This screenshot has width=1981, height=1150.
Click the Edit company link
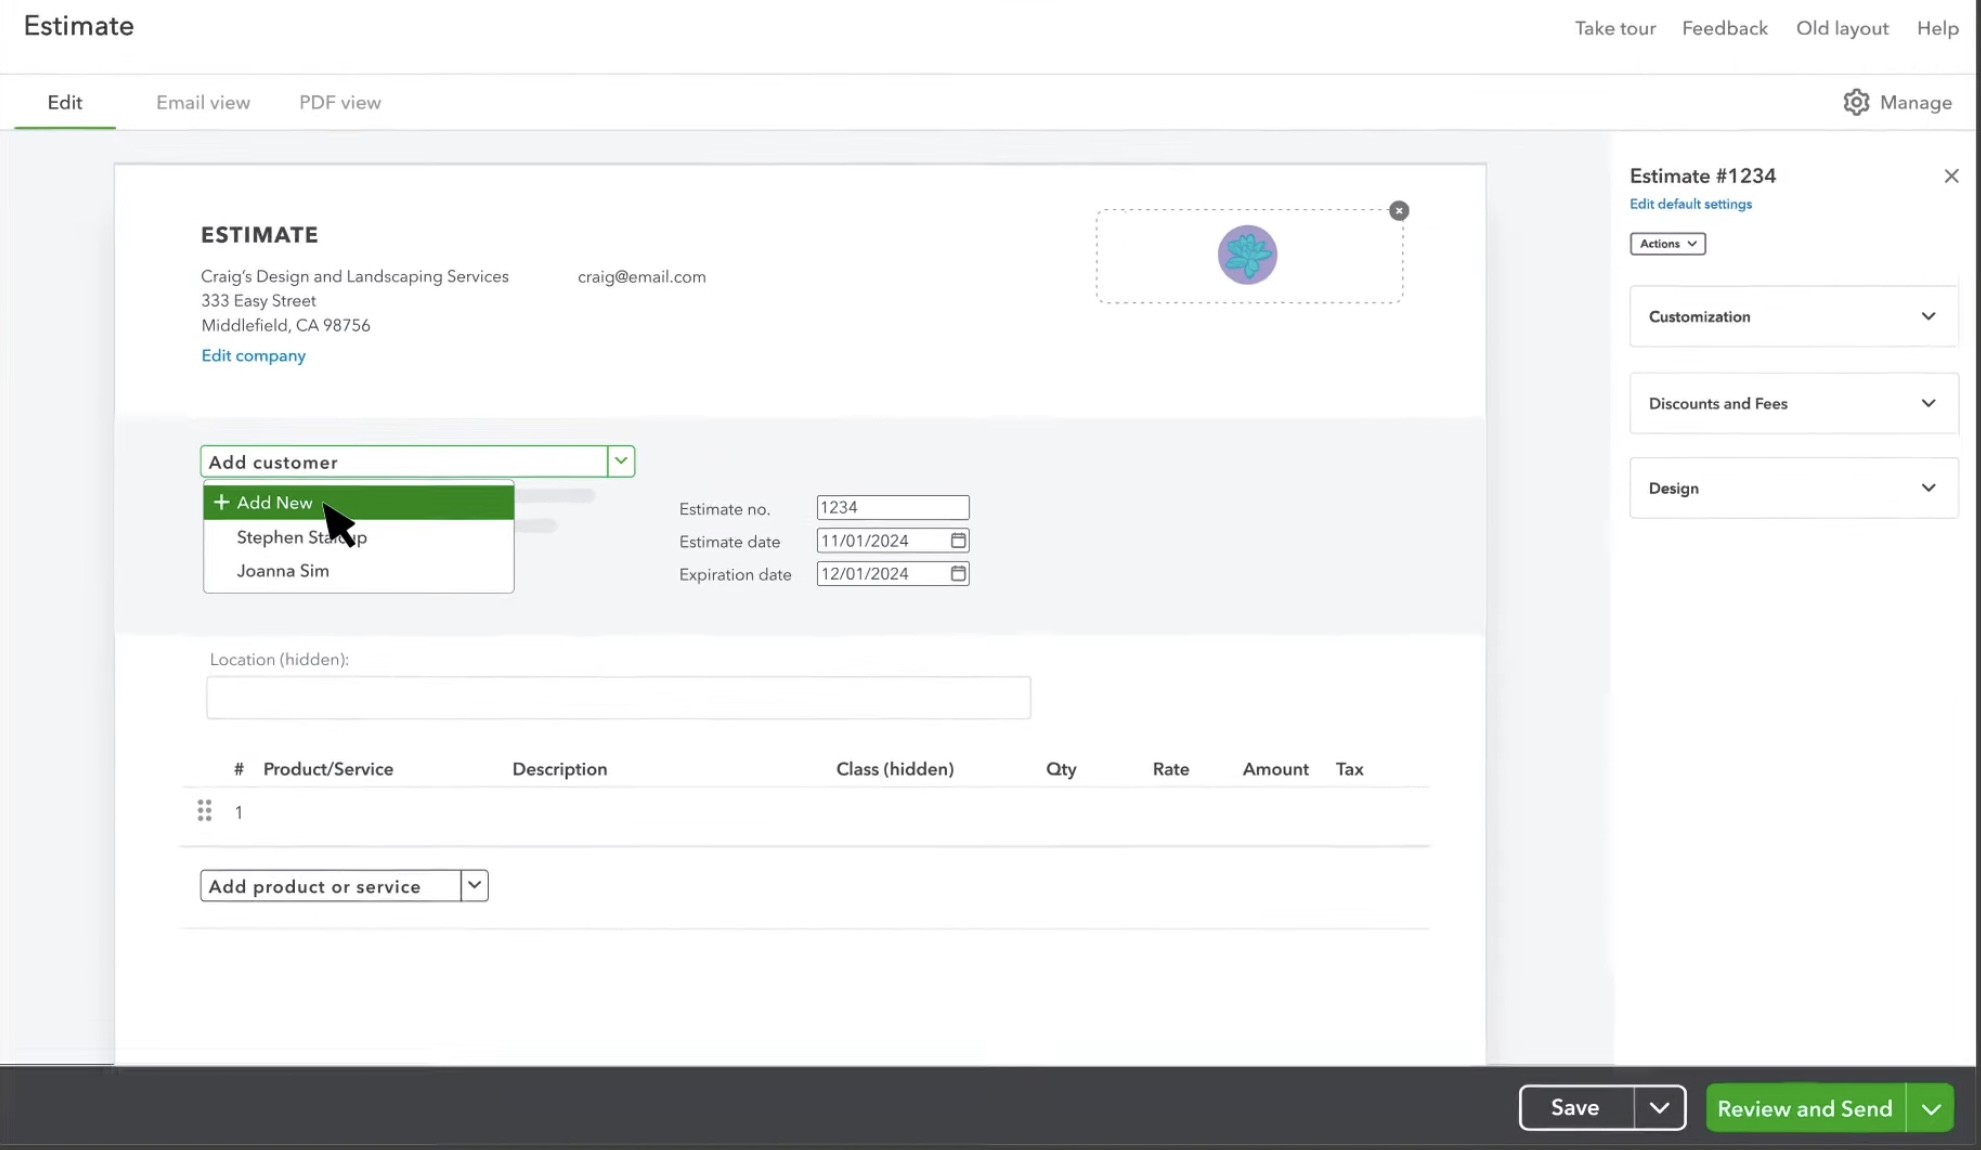pyautogui.click(x=253, y=356)
